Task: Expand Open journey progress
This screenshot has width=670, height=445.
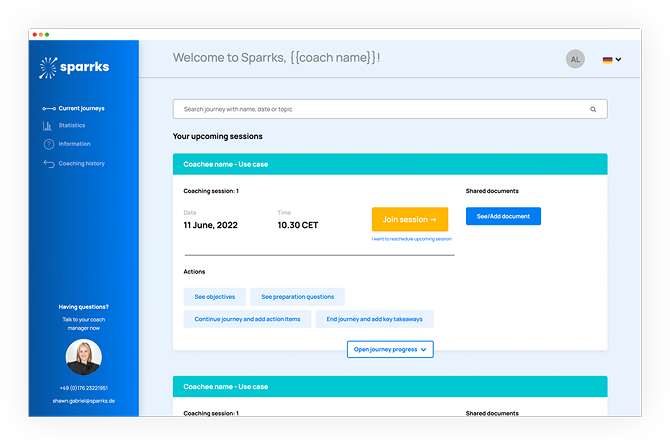Action: pos(390,349)
